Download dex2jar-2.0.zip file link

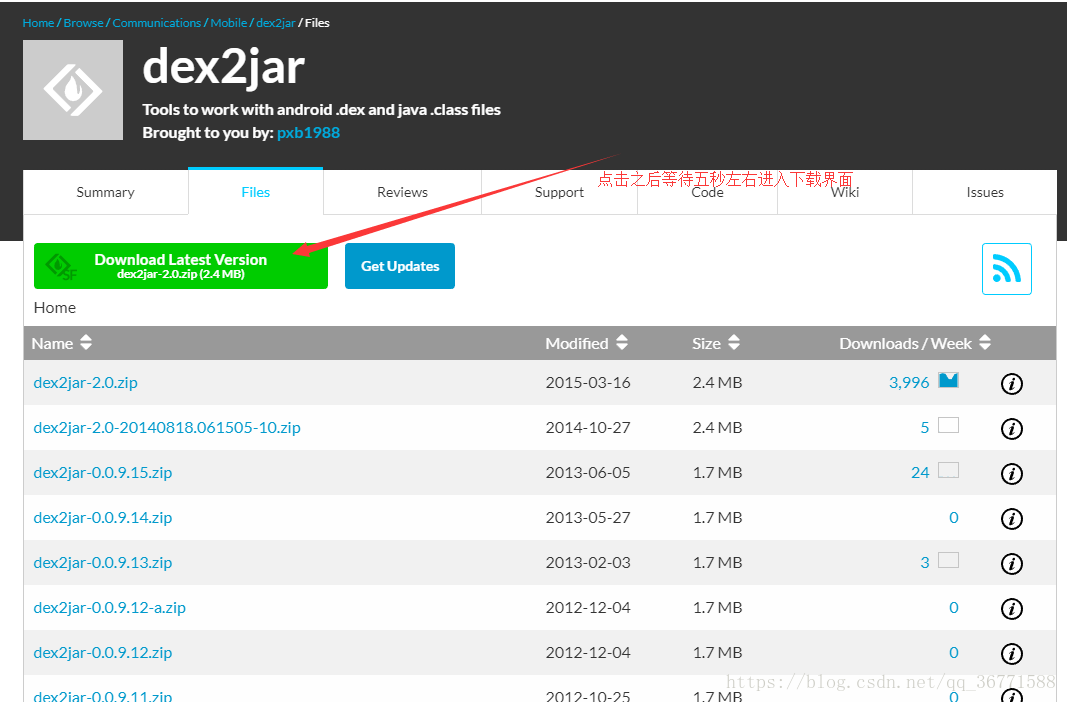[86, 382]
